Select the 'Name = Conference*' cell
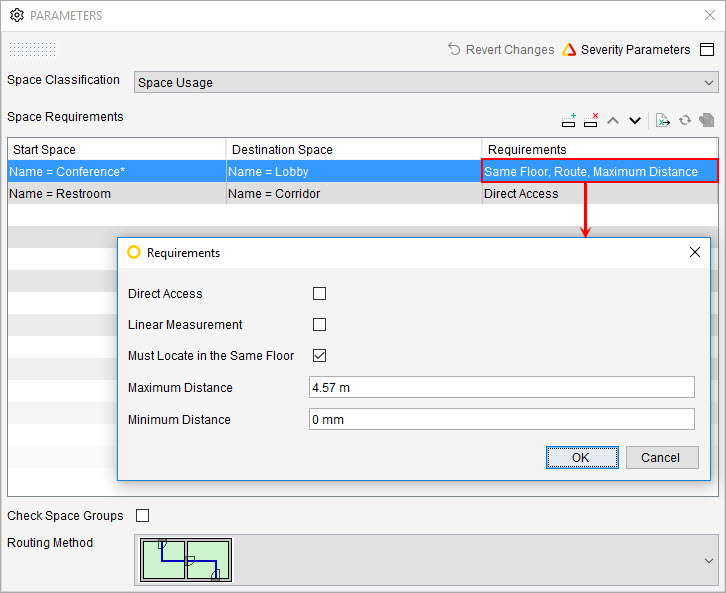This screenshot has width=726, height=593. click(x=117, y=171)
